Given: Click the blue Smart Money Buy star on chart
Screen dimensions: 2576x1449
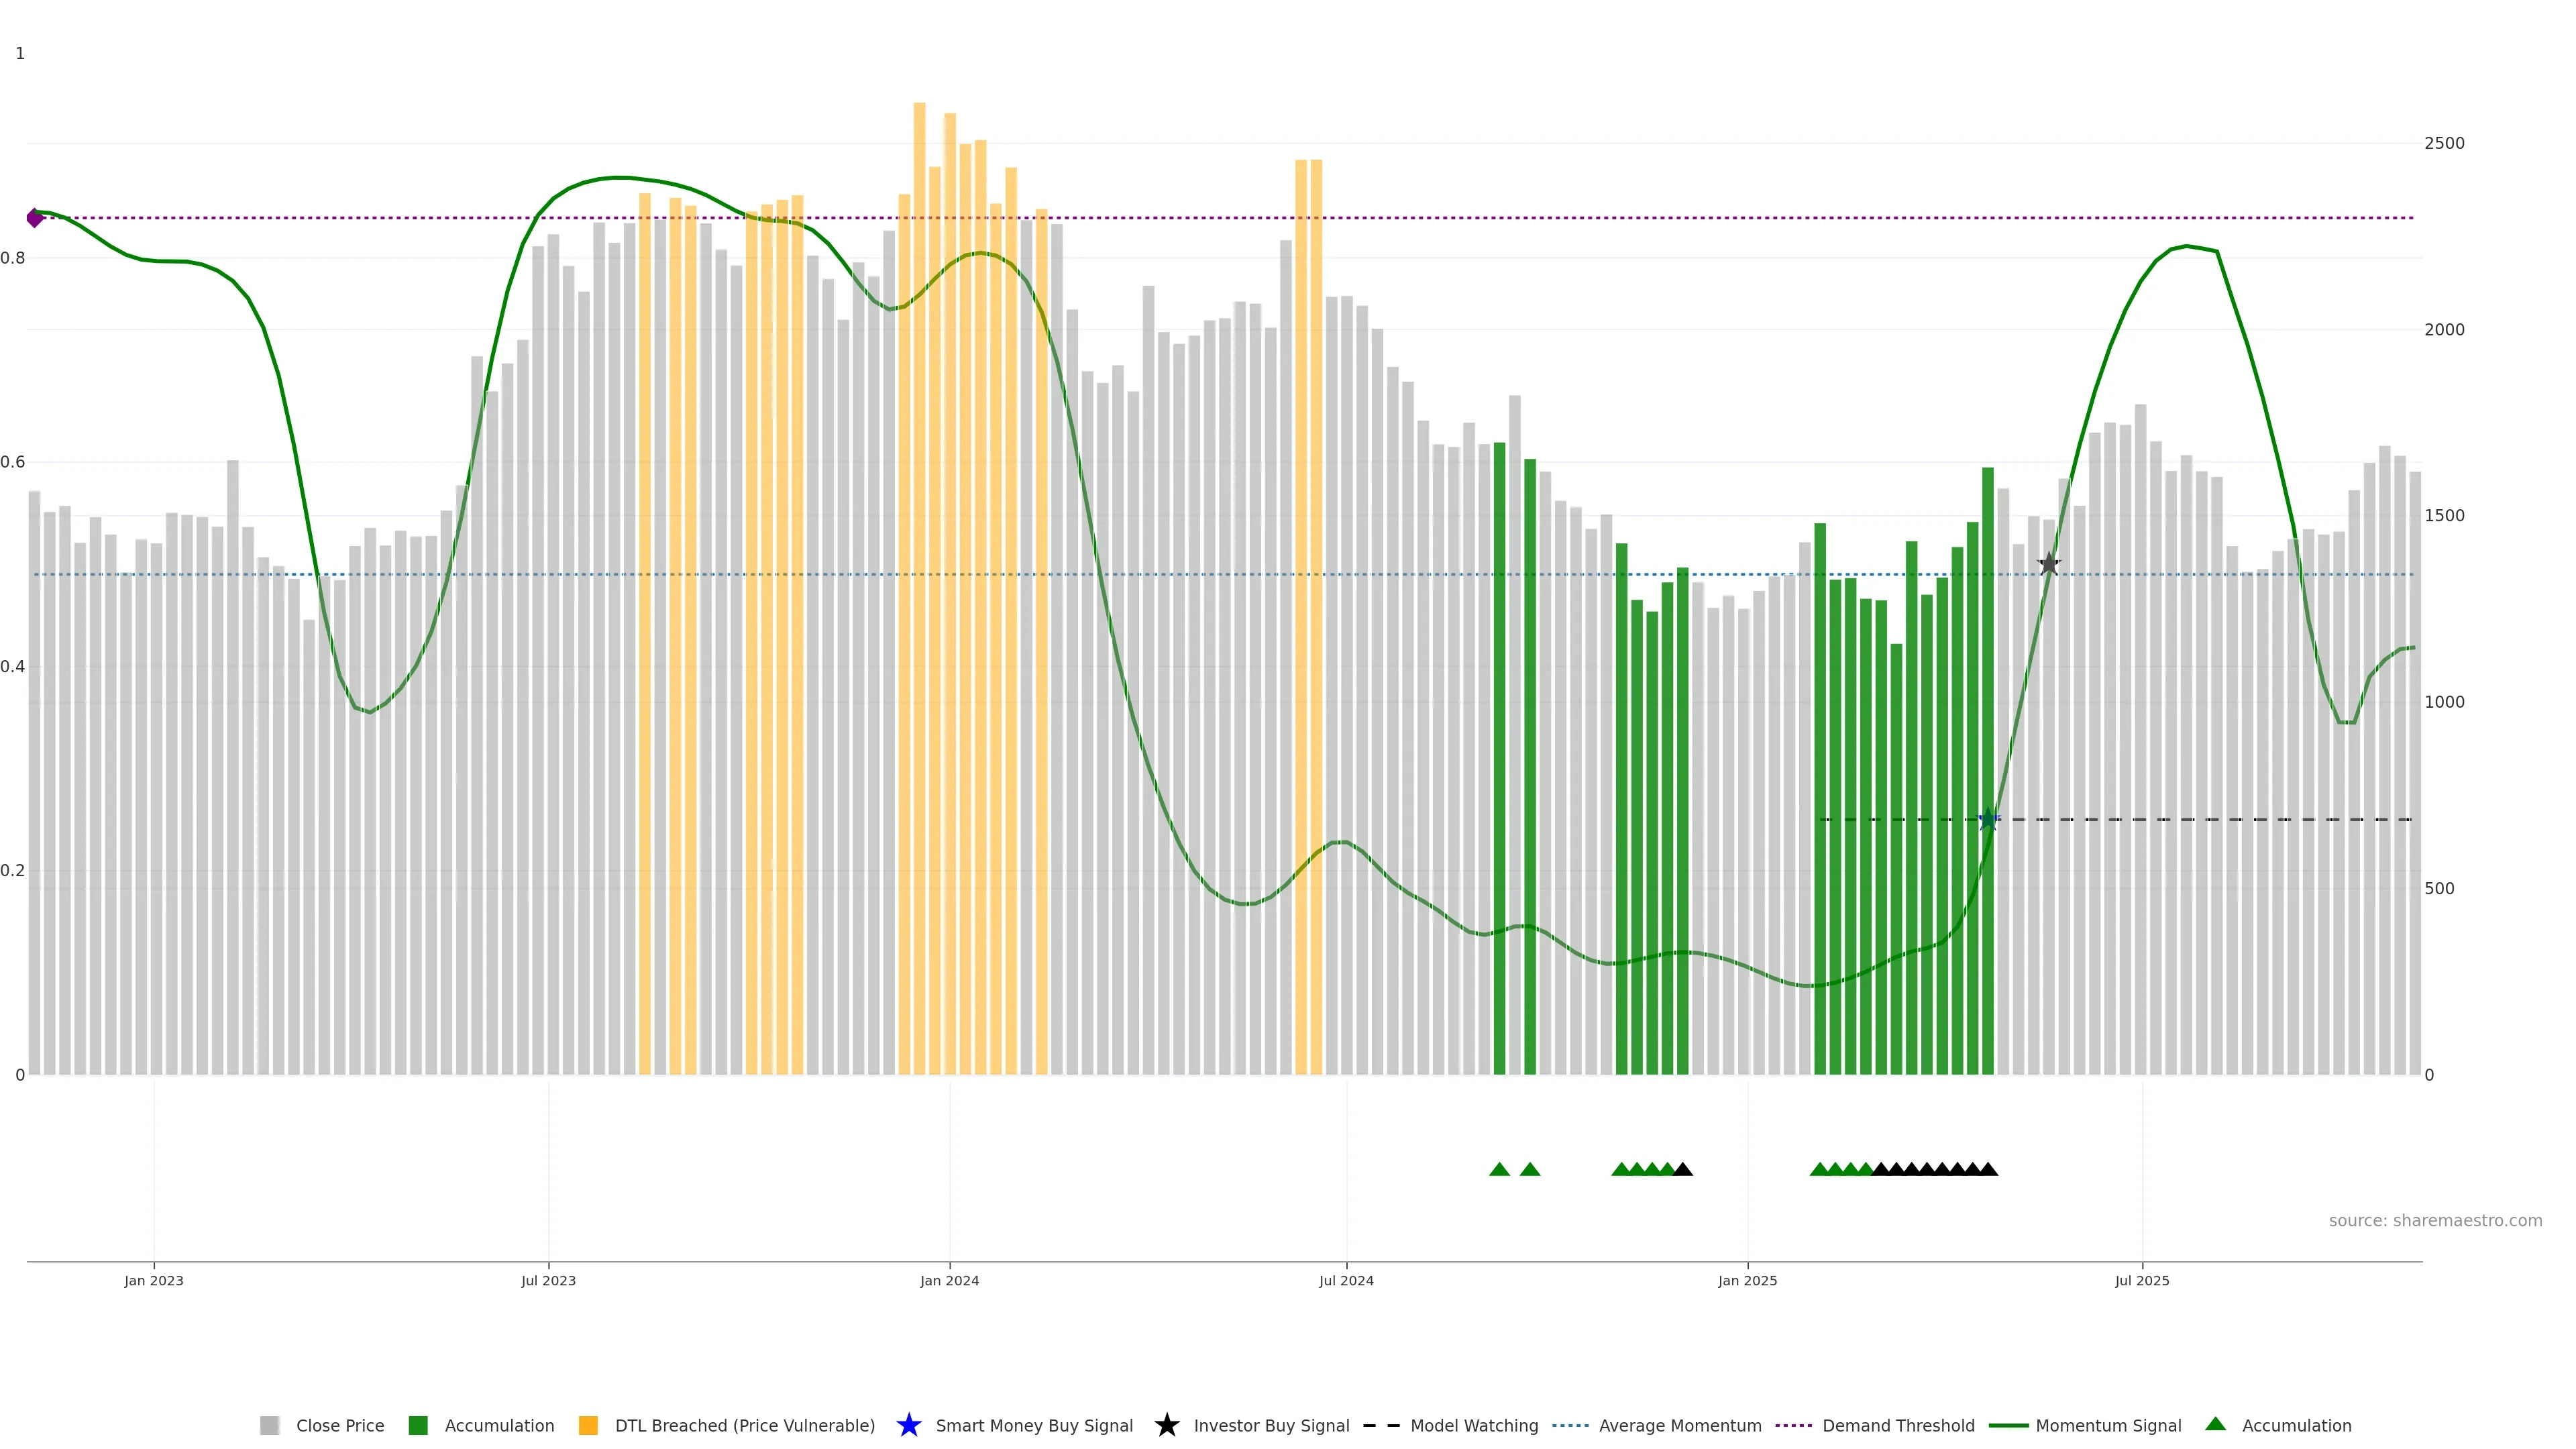Looking at the screenshot, I should pyautogui.click(x=1988, y=819).
